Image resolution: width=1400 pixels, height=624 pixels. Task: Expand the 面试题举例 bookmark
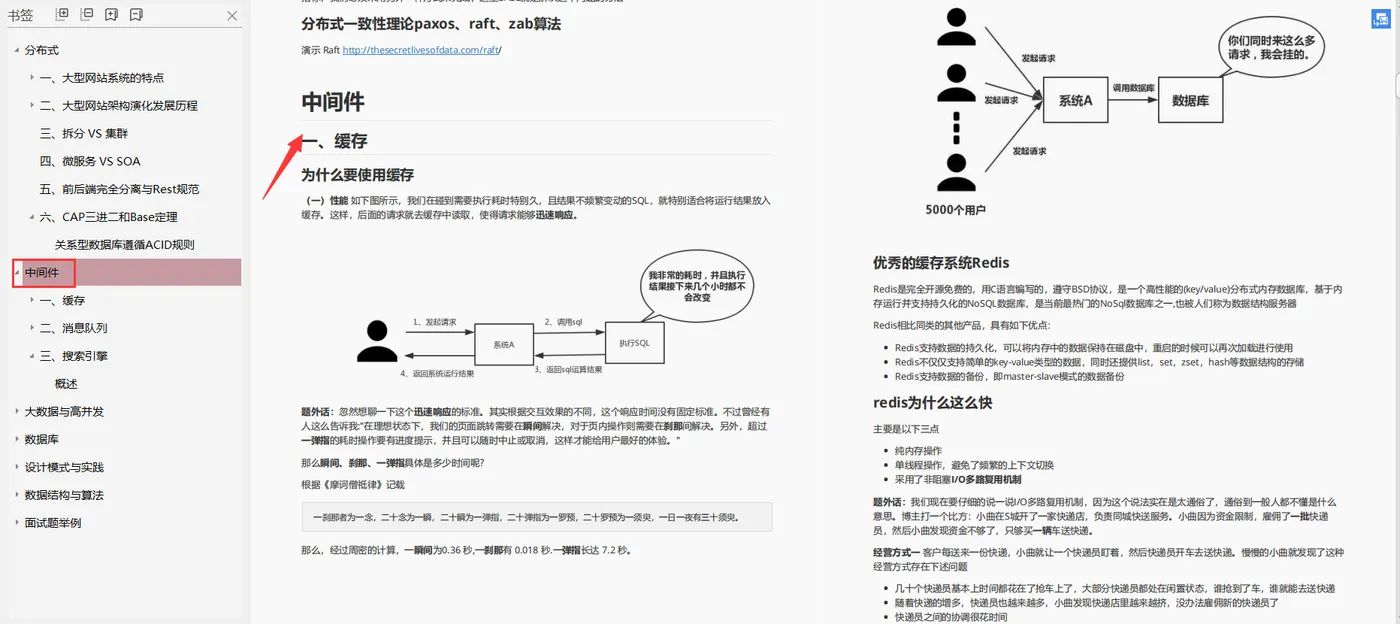click(x=16, y=523)
